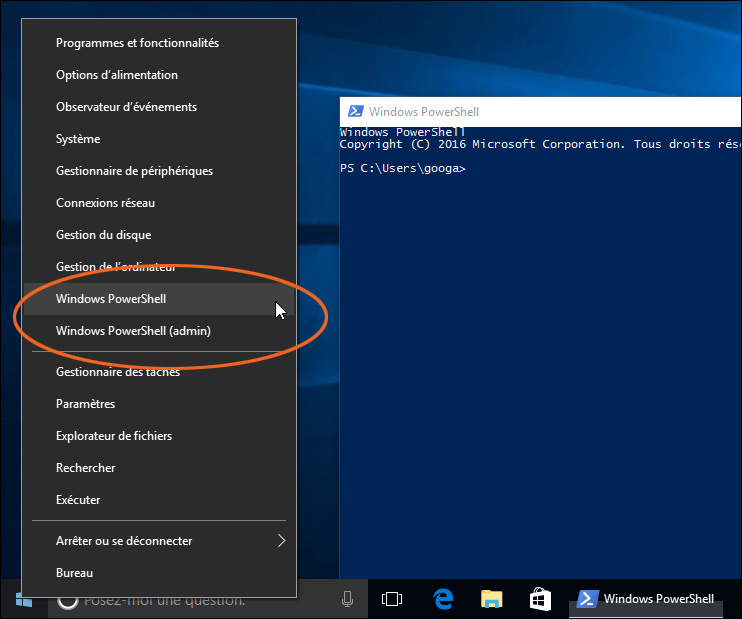Click the 'Windows PowerShell' window title text
The width and height of the screenshot is (742, 619).
(x=424, y=112)
